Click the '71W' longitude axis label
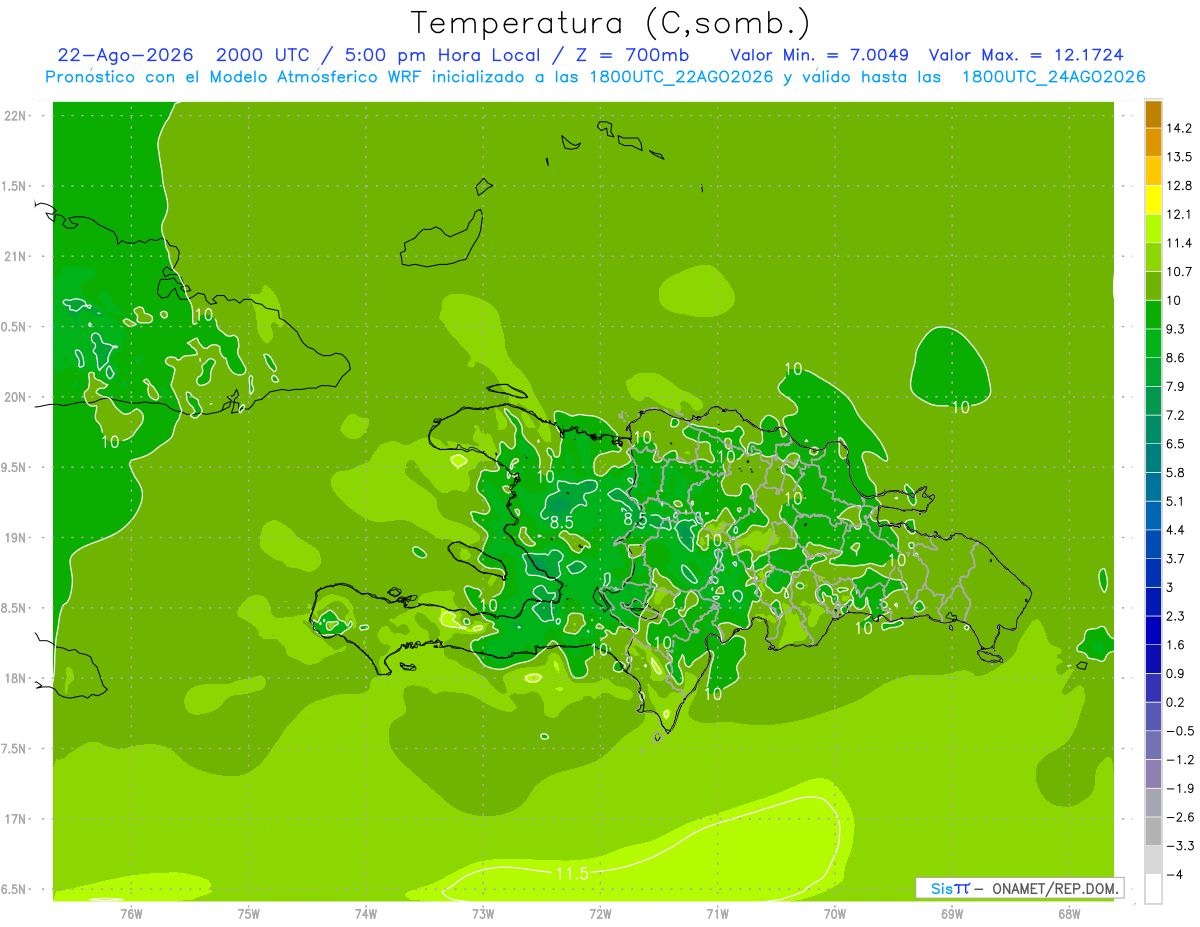The height and width of the screenshot is (927, 1200). point(717,914)
